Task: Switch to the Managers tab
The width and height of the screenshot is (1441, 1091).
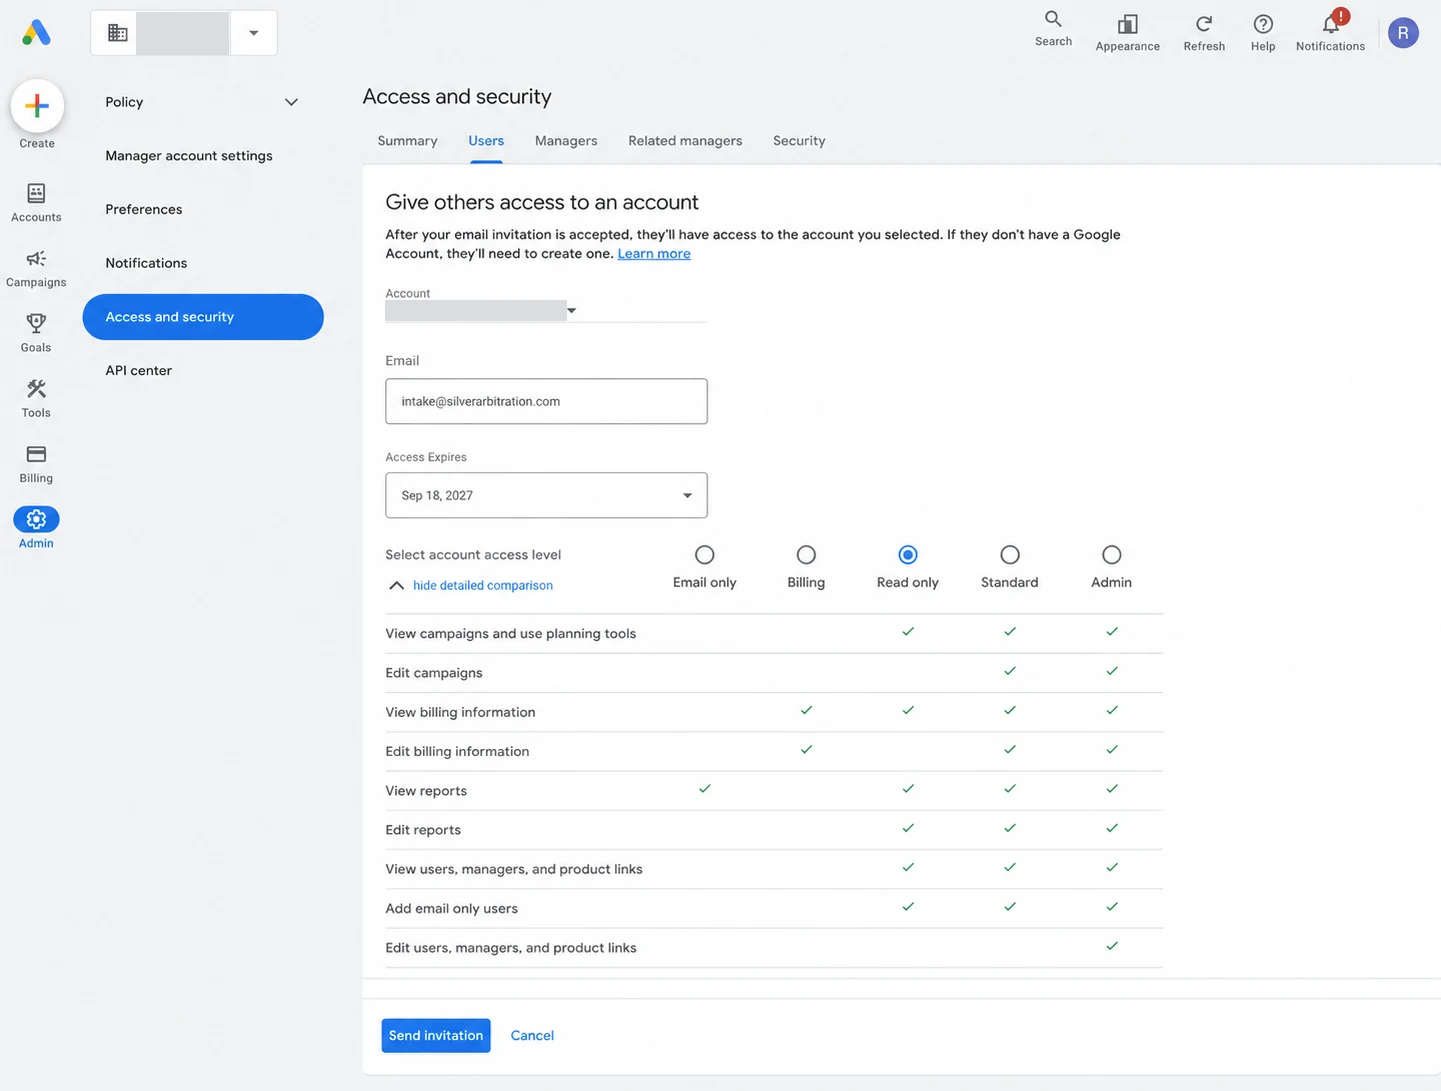Action: tap(566, 141)
